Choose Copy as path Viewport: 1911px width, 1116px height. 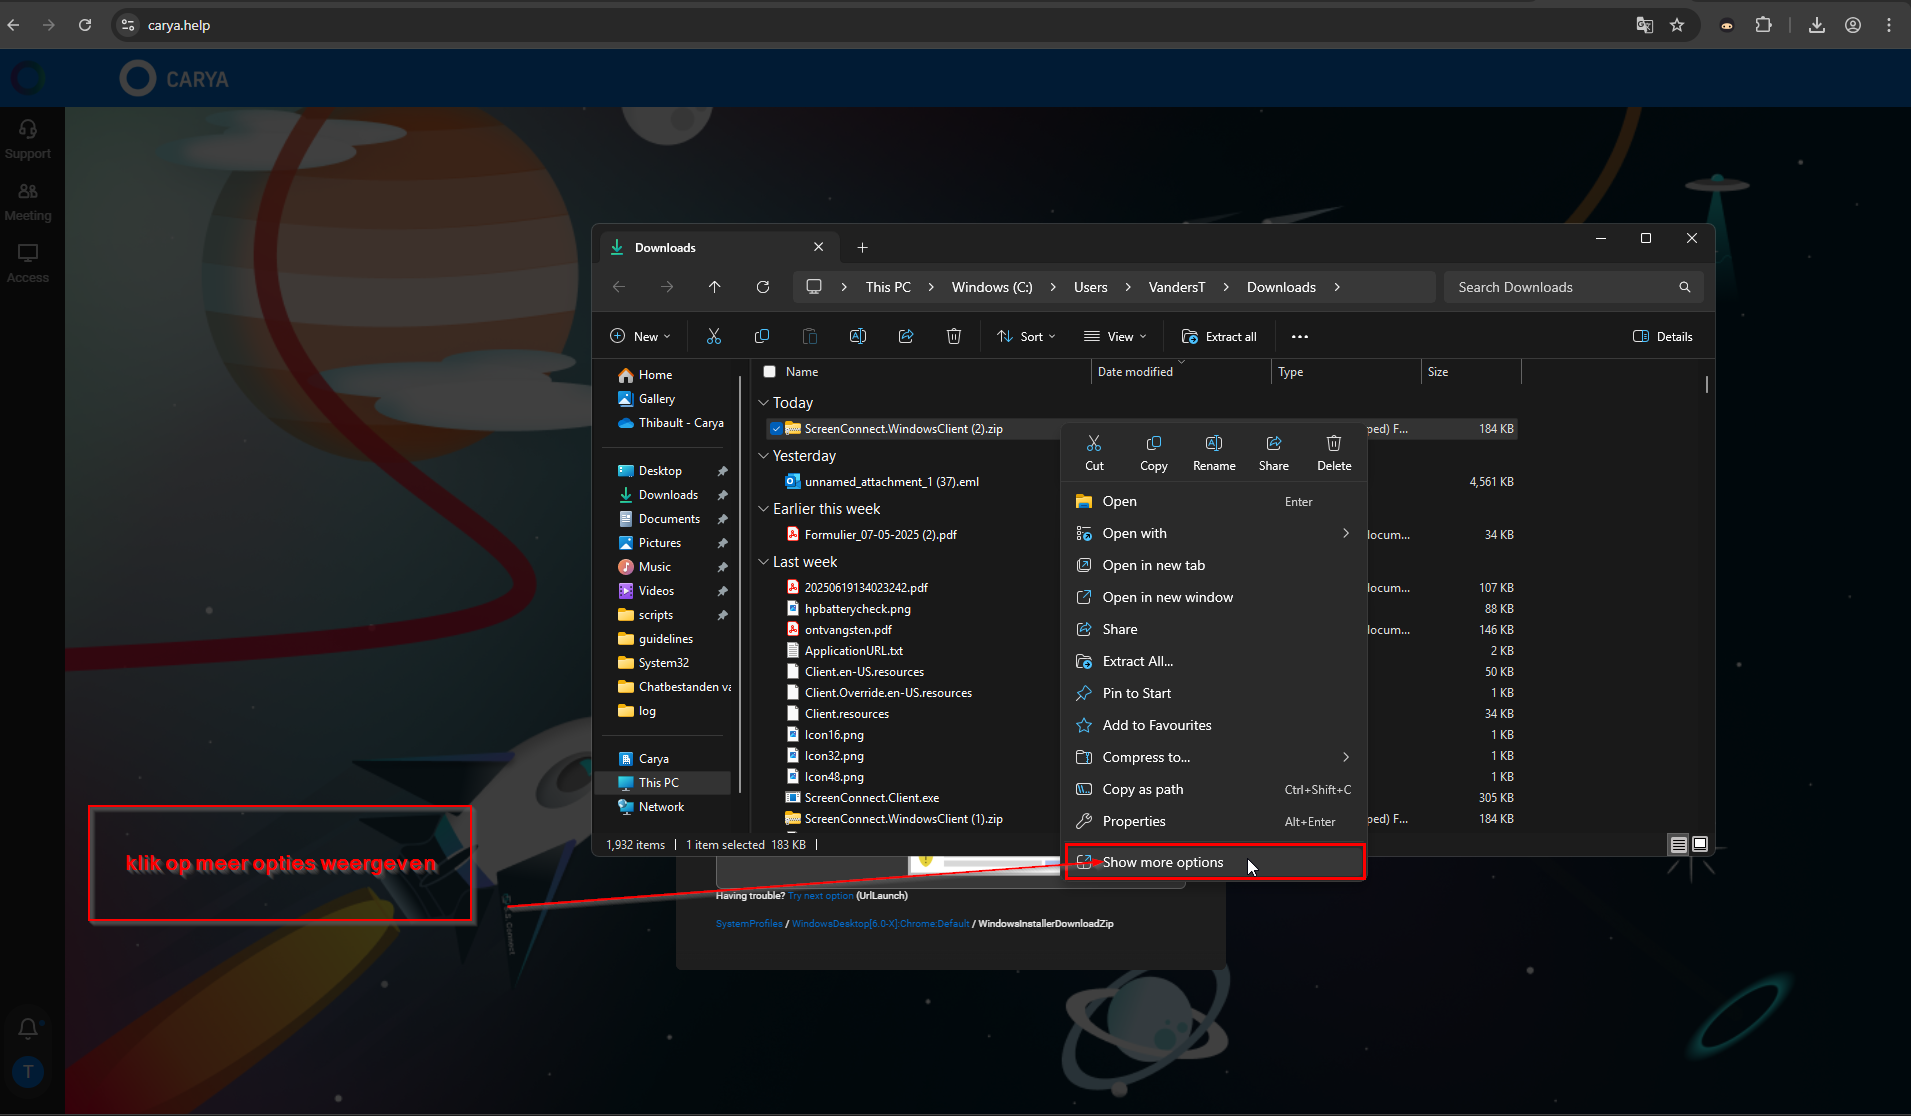pos(1213,789)
